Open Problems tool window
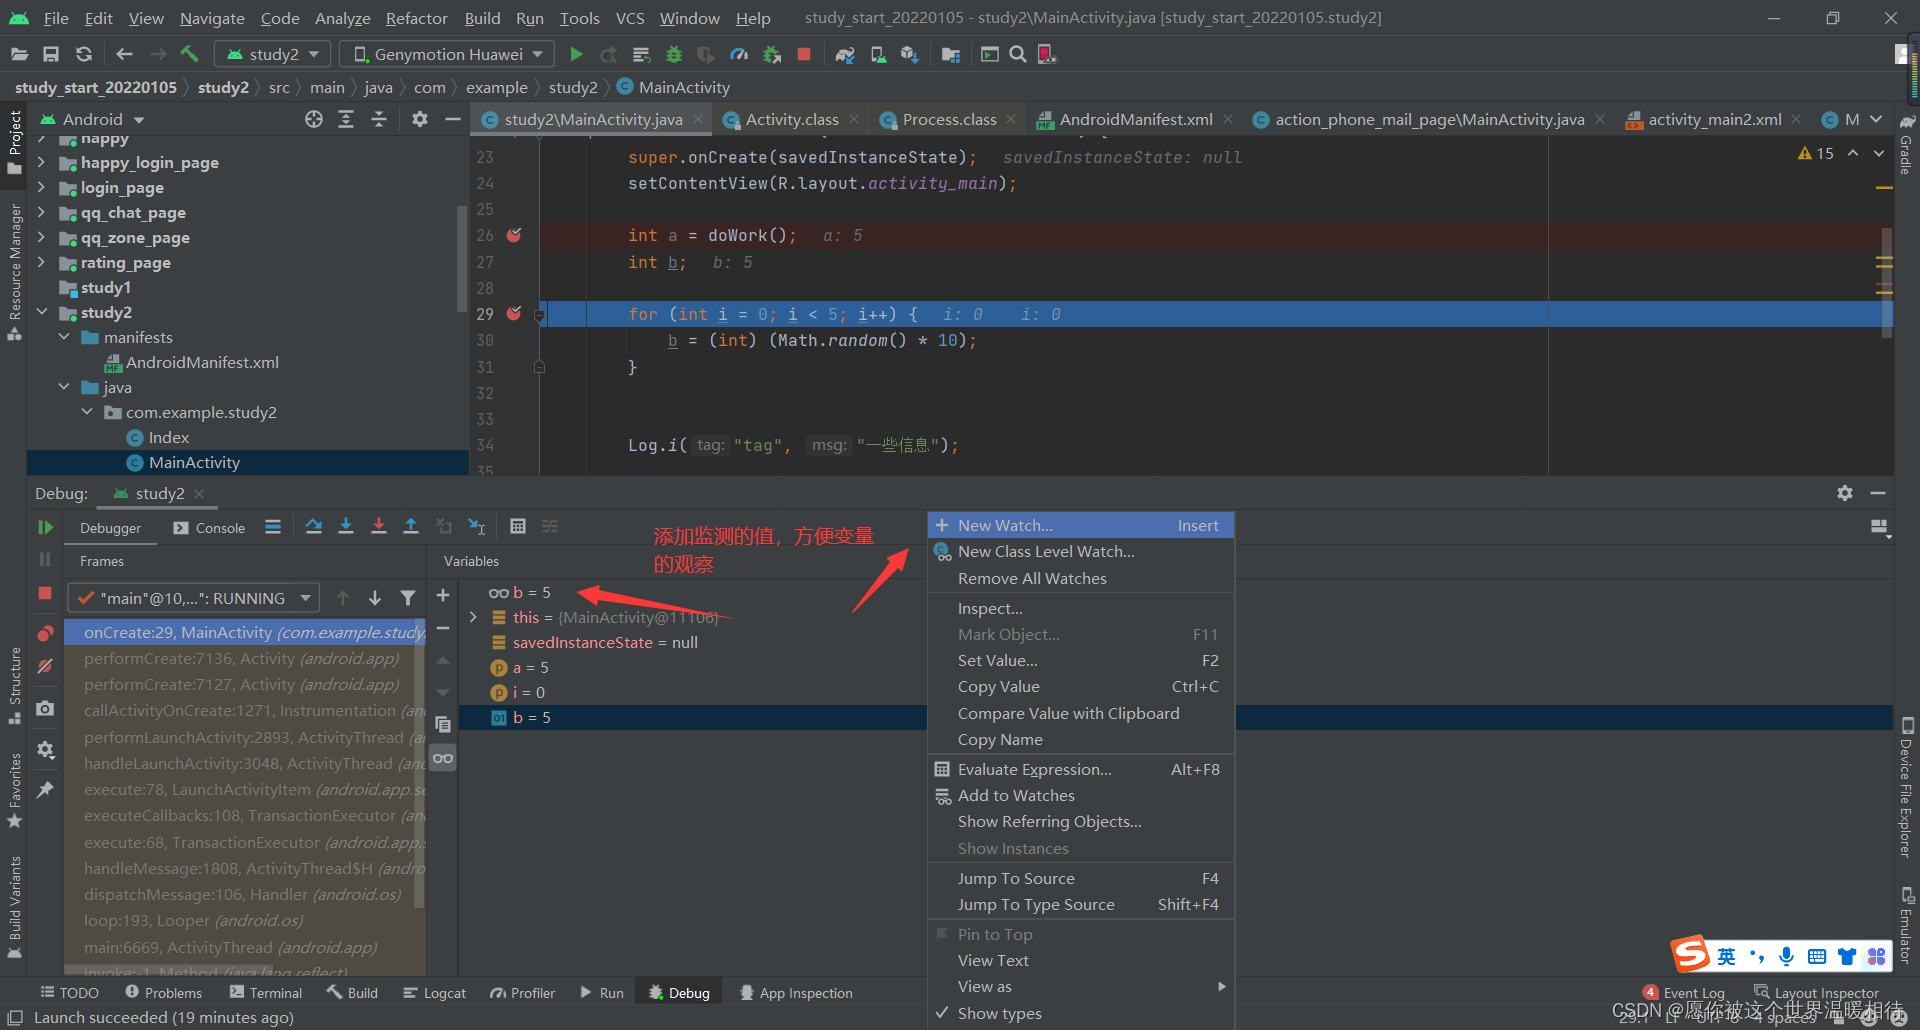 (164, 993)
